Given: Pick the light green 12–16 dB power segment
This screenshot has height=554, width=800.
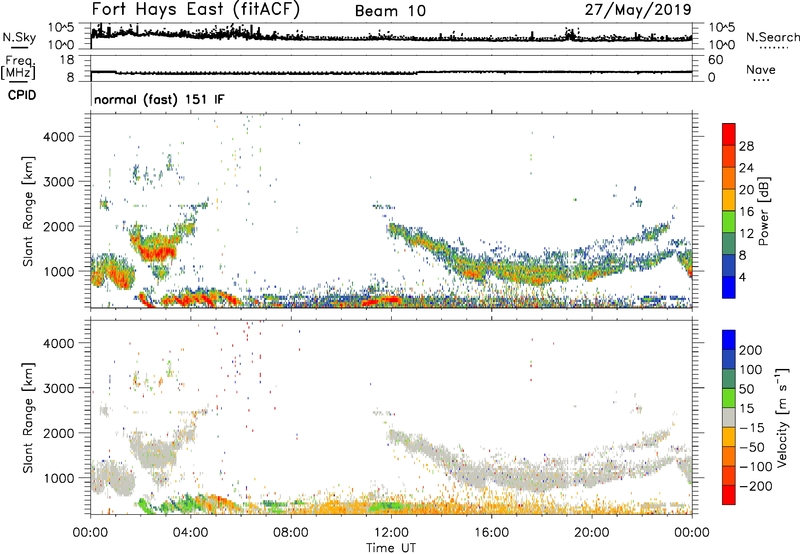Looking at the screenshot, I should click(729, 221).
